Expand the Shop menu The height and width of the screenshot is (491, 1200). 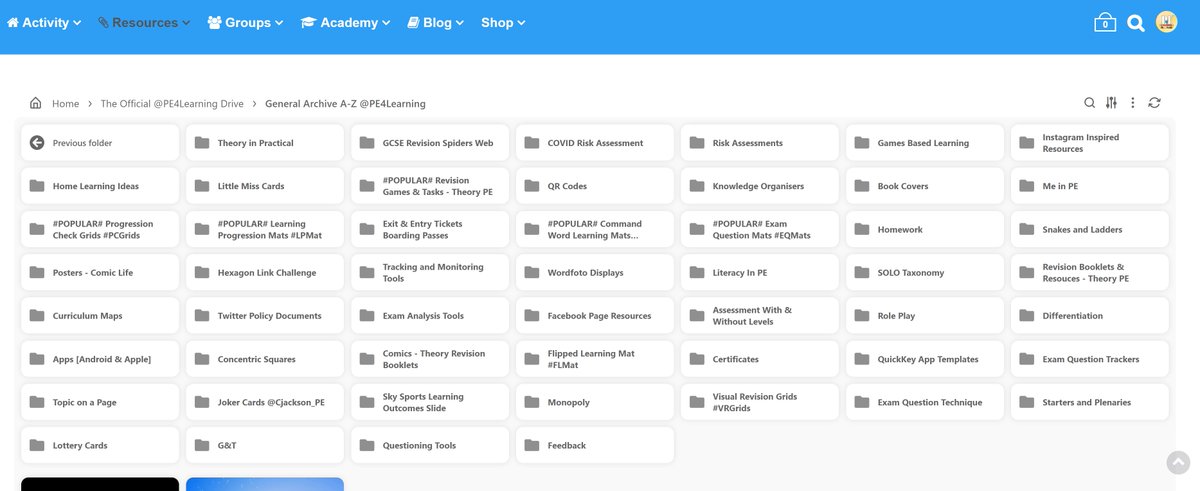coord(503,22)
